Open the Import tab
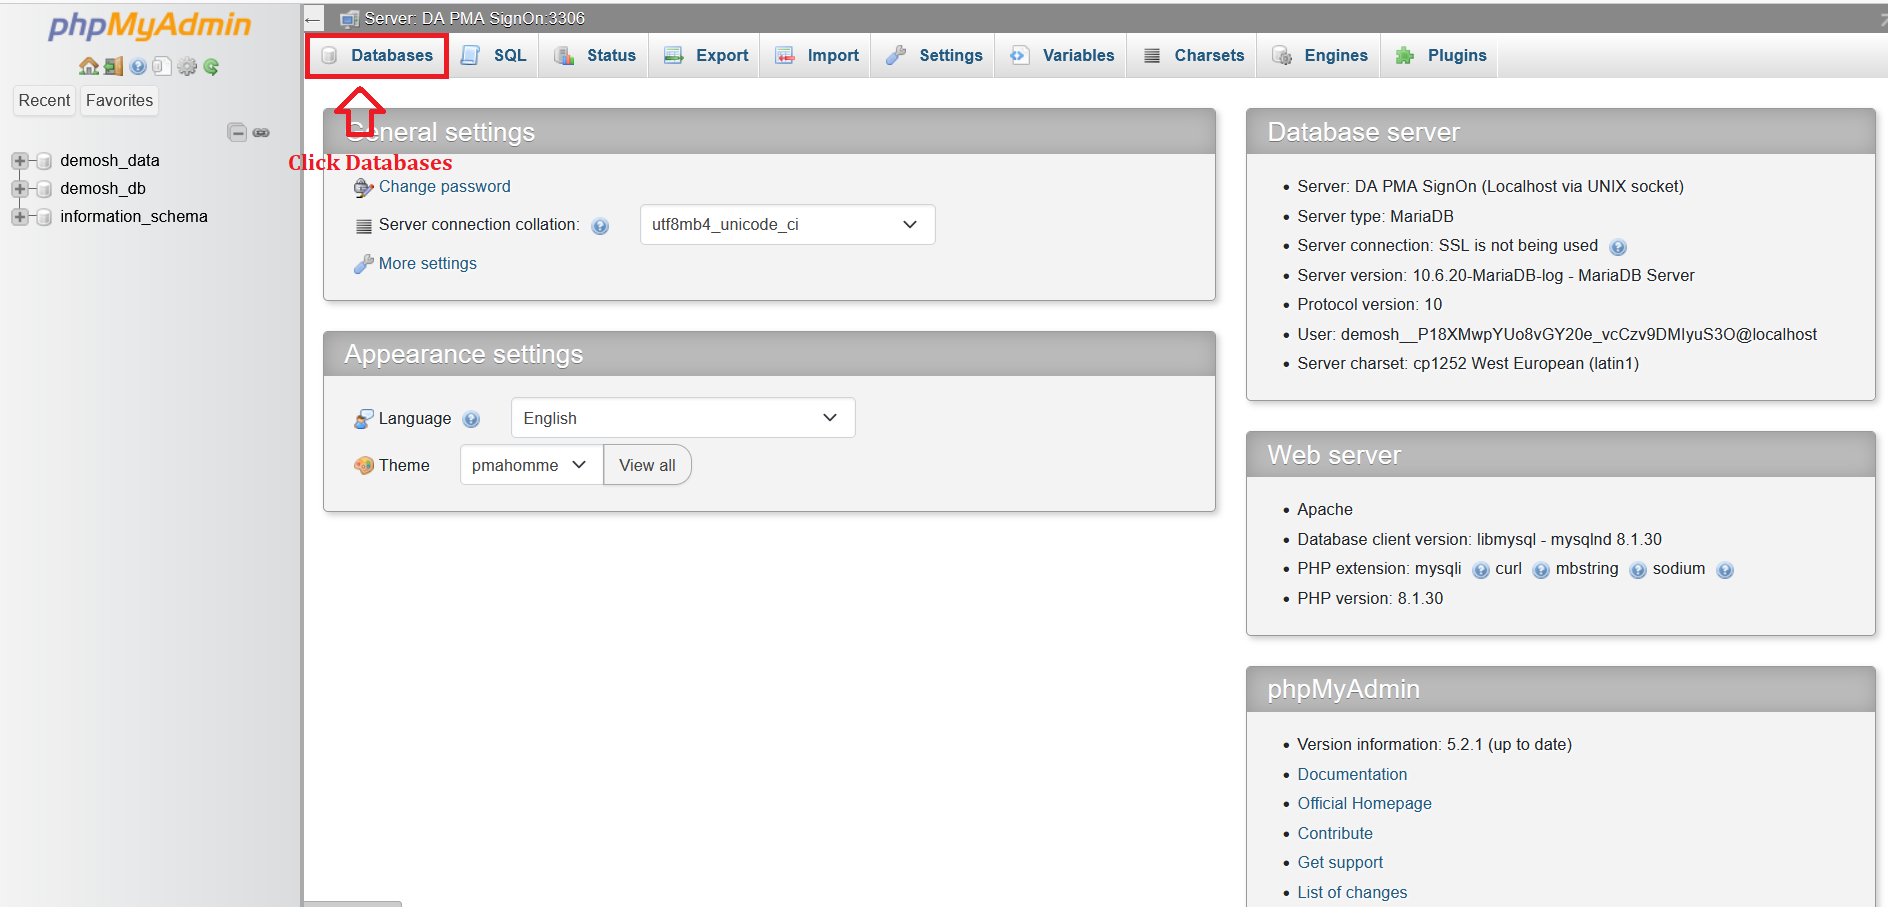 [x=817, y=56]
